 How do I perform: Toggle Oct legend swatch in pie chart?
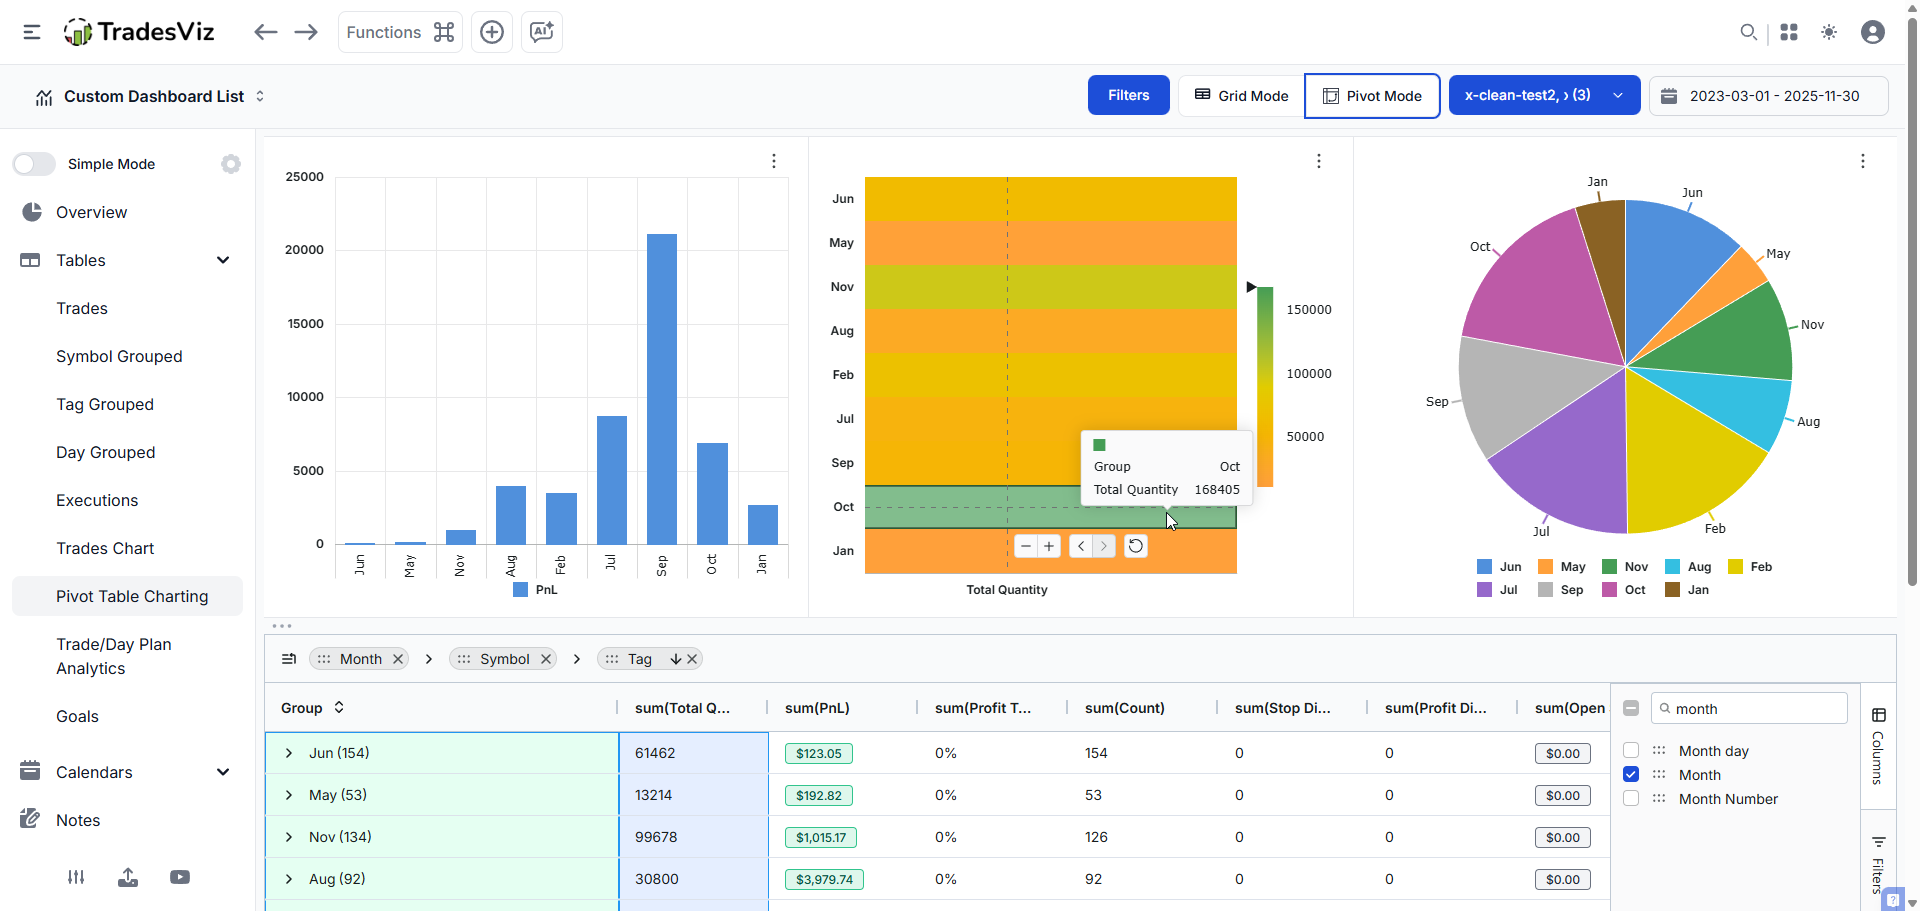pos(1610,590)
